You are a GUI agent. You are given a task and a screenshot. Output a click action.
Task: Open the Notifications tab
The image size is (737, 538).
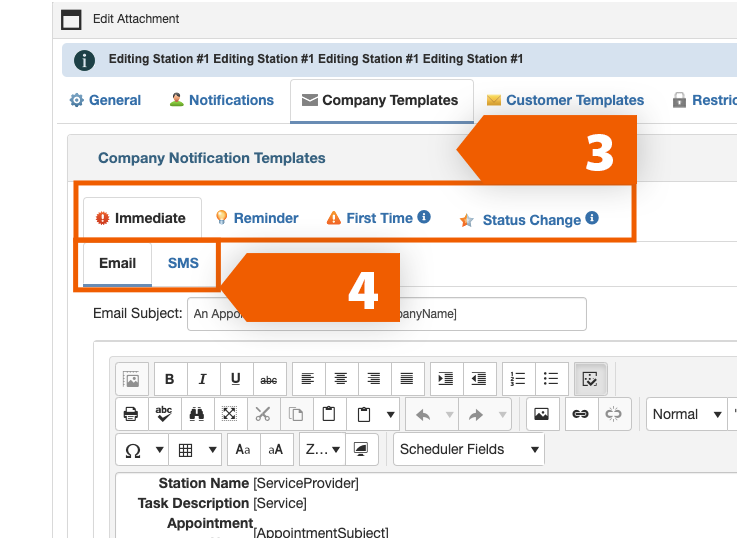[221, 100]
